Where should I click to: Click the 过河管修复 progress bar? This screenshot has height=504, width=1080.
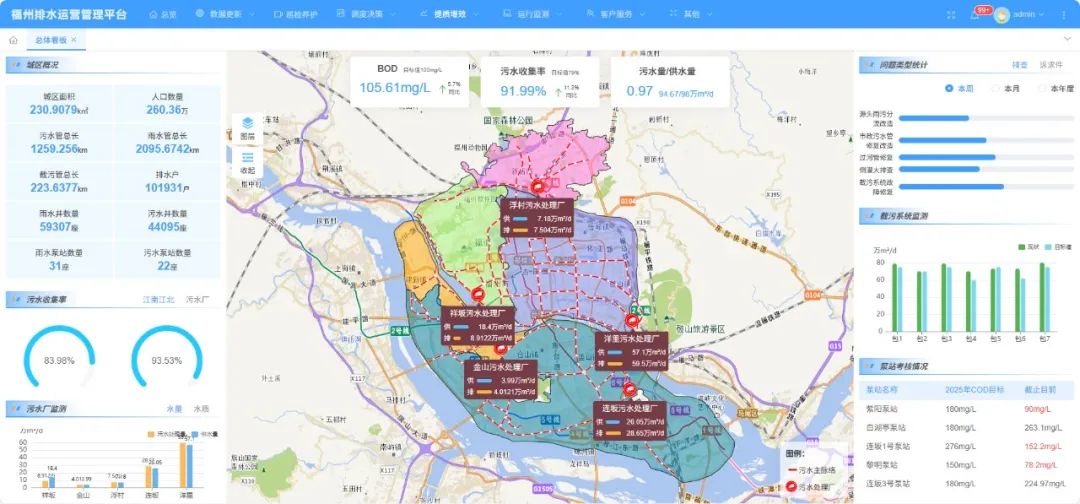tap(986, 157)
